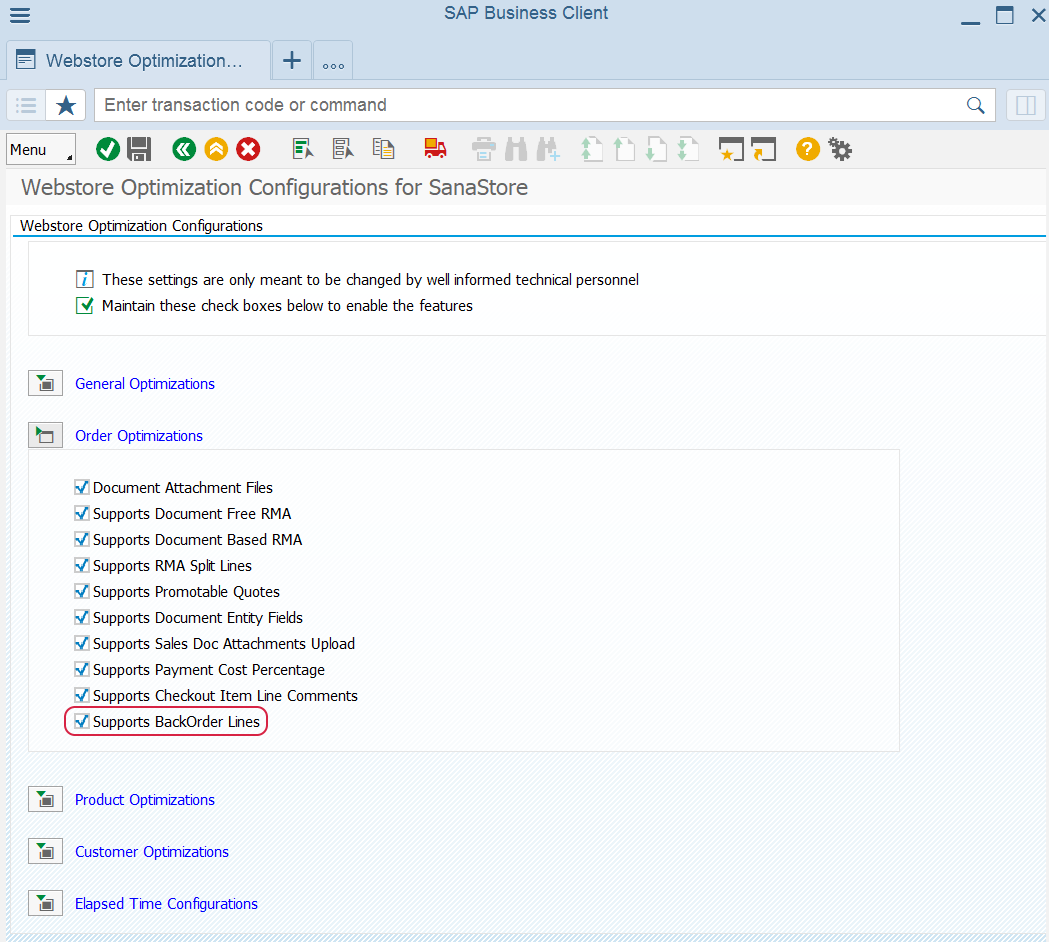This screenshot has height=942, width=1049.
Task: Click the Find binoculars icon
Action: click(516, 149)
